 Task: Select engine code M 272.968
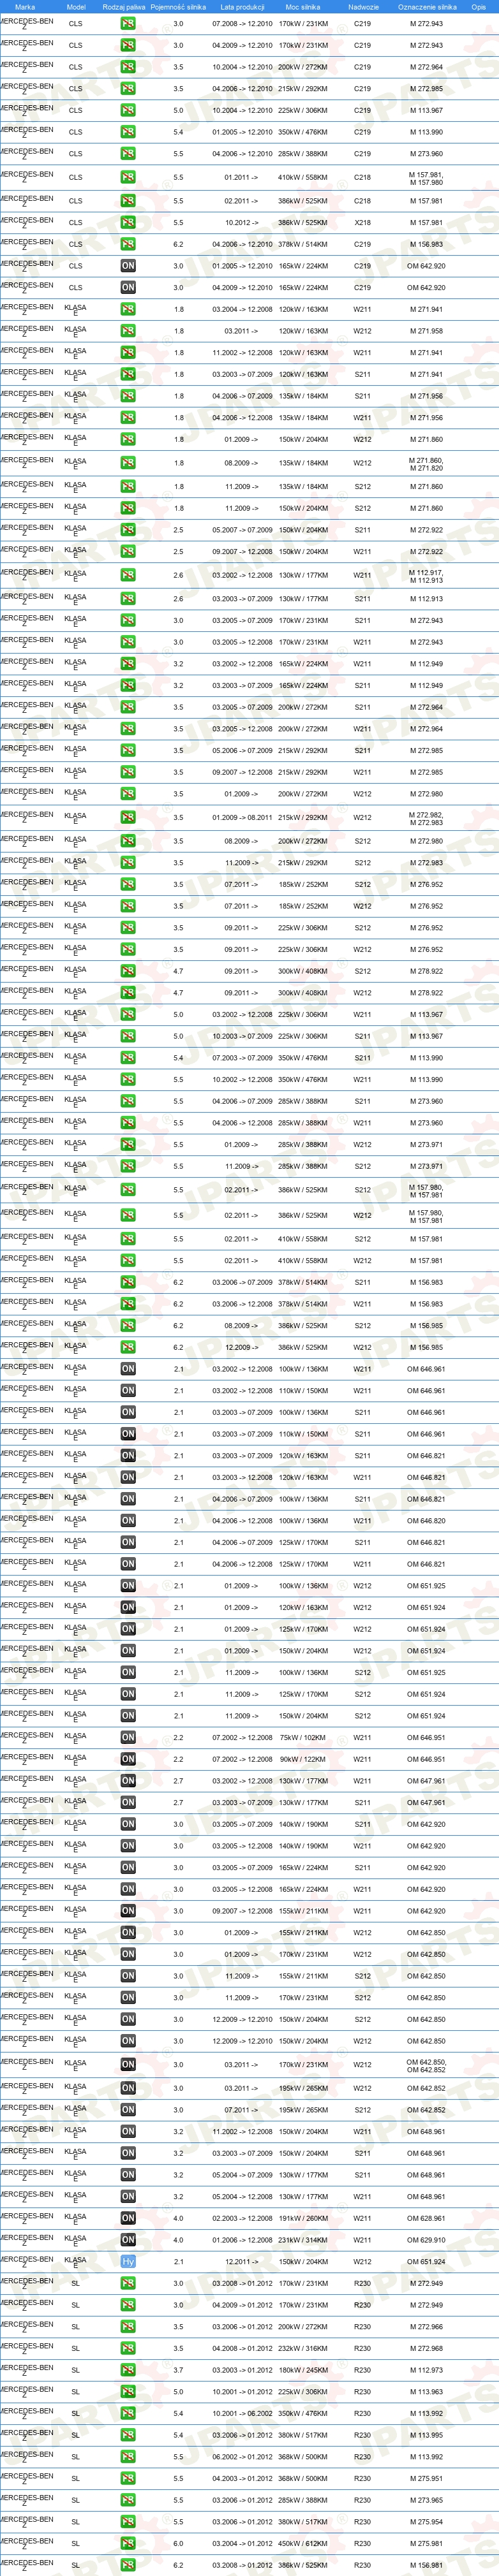pos(427,2348)
